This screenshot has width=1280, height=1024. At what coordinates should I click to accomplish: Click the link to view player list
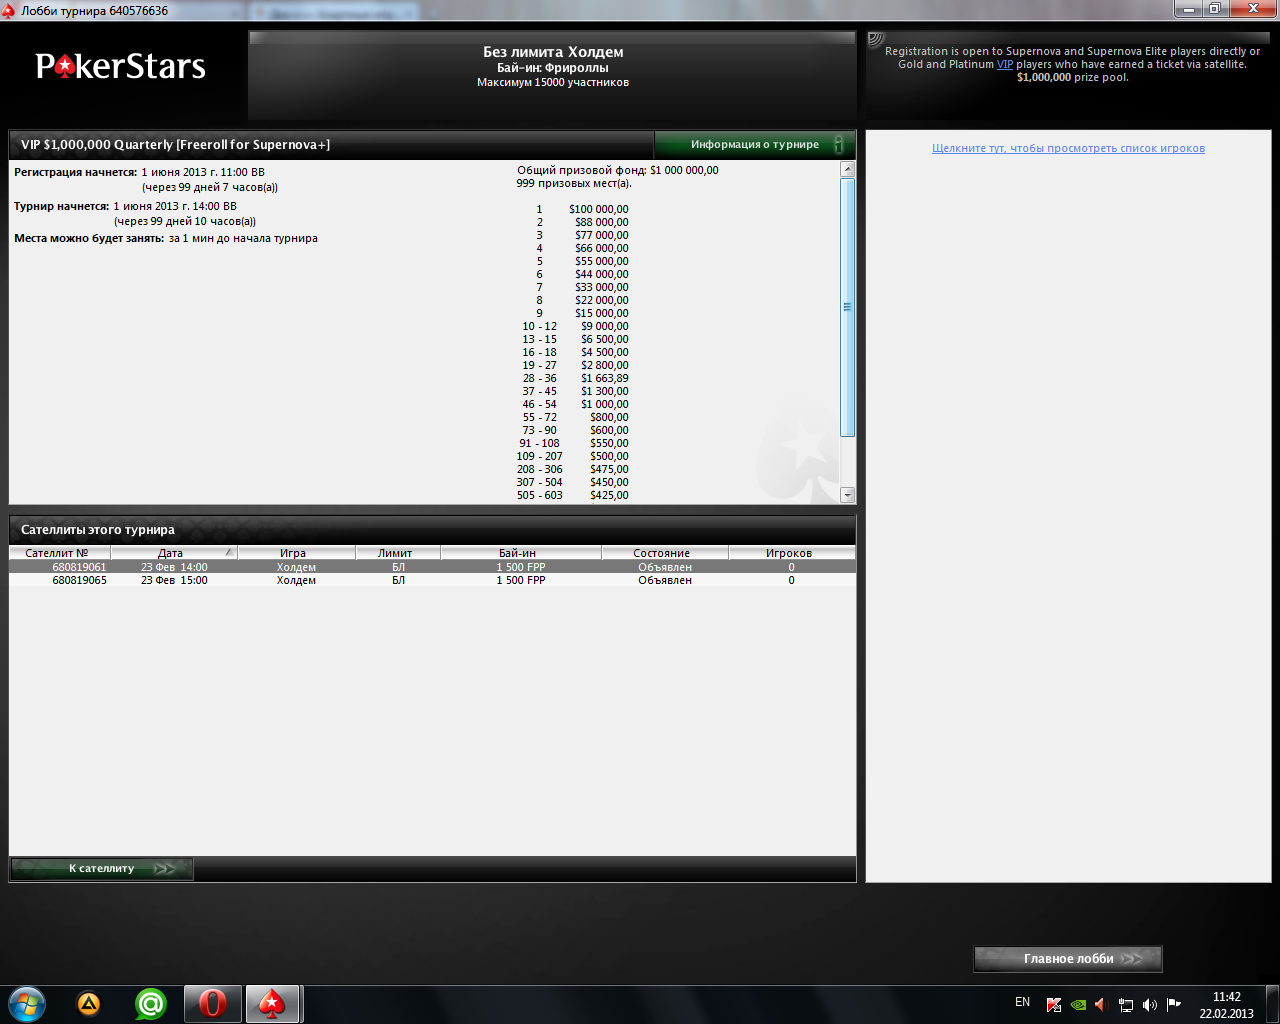tap(1068, 148)
